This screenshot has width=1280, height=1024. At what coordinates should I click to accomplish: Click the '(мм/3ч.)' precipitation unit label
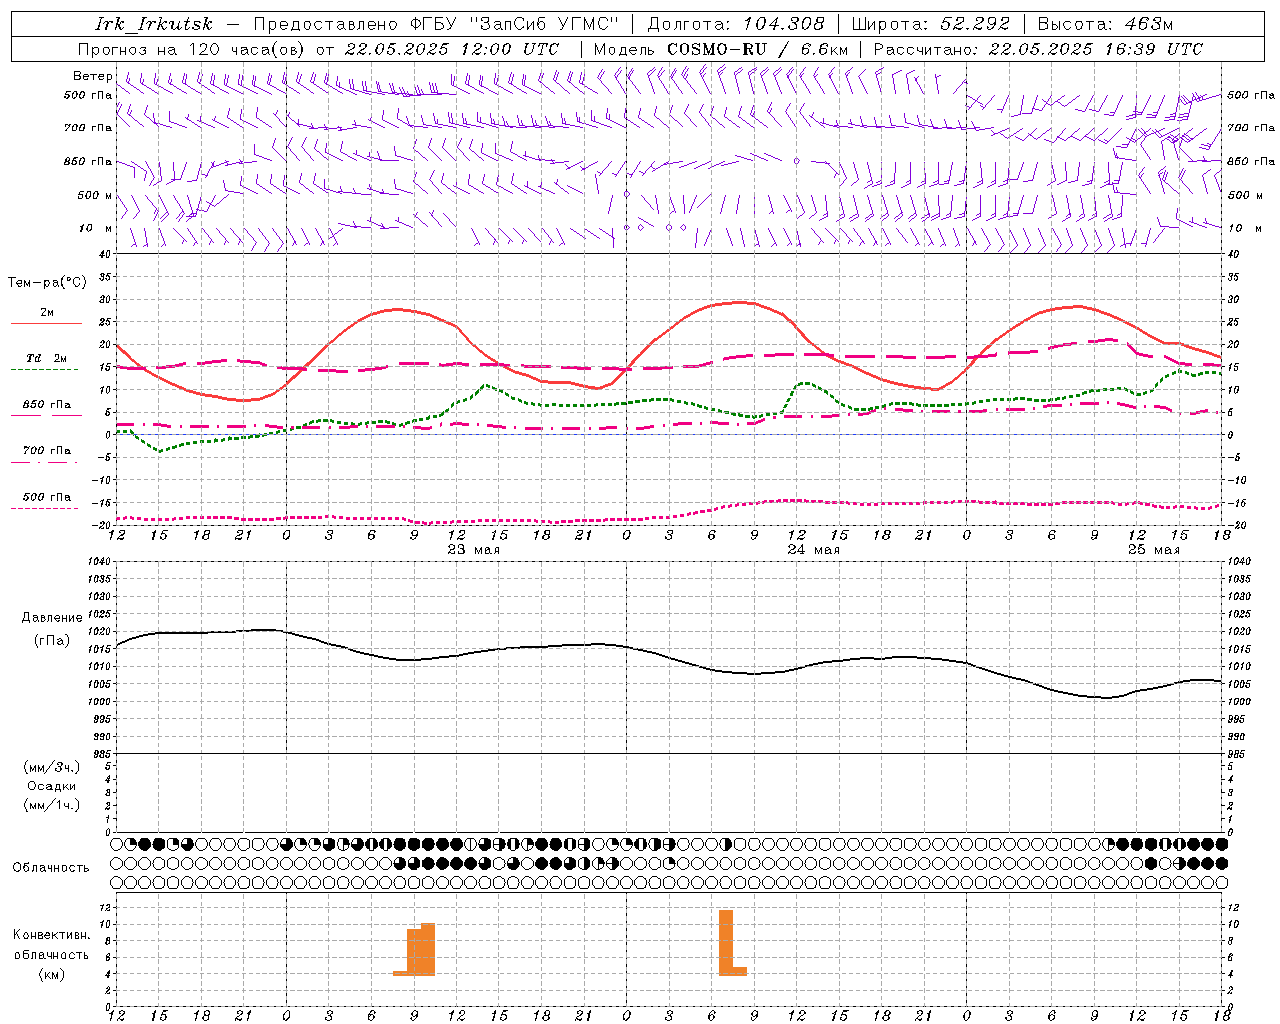(x=52, y=767)
